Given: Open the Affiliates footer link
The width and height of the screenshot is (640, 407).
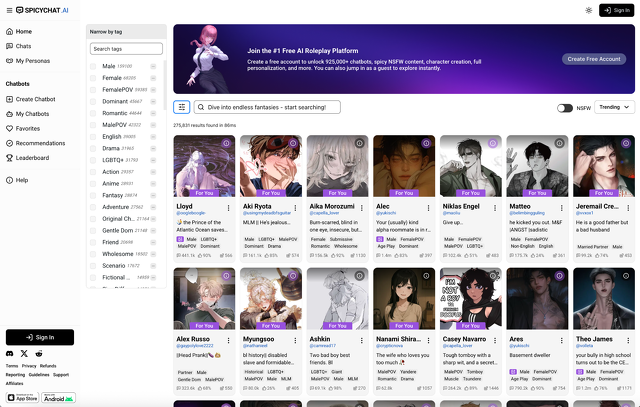Looking at the screenshot, I should [x=14, y=383].
